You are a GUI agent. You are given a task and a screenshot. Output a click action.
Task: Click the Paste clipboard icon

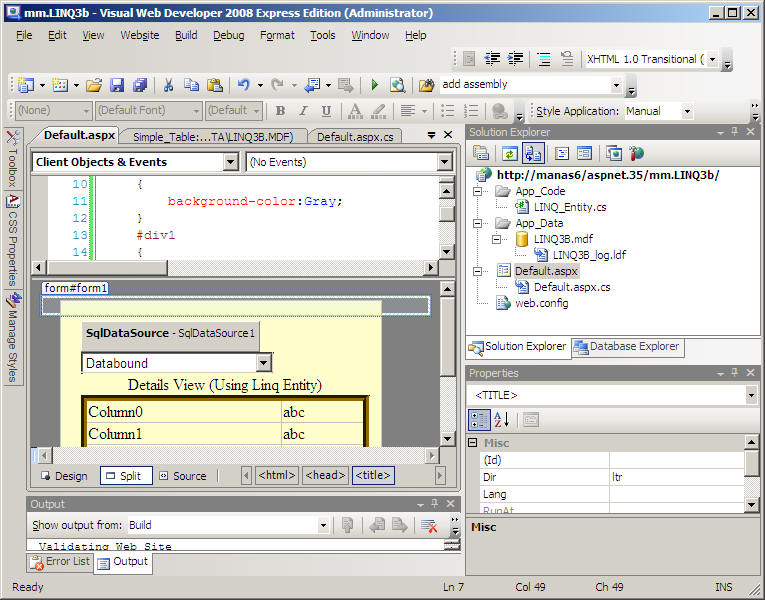(215, 85)
